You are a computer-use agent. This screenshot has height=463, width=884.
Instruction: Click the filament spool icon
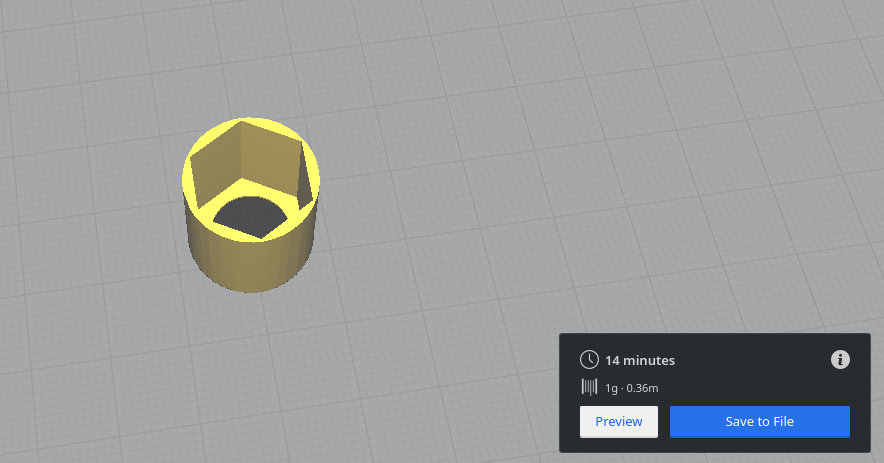coord(589,387)
